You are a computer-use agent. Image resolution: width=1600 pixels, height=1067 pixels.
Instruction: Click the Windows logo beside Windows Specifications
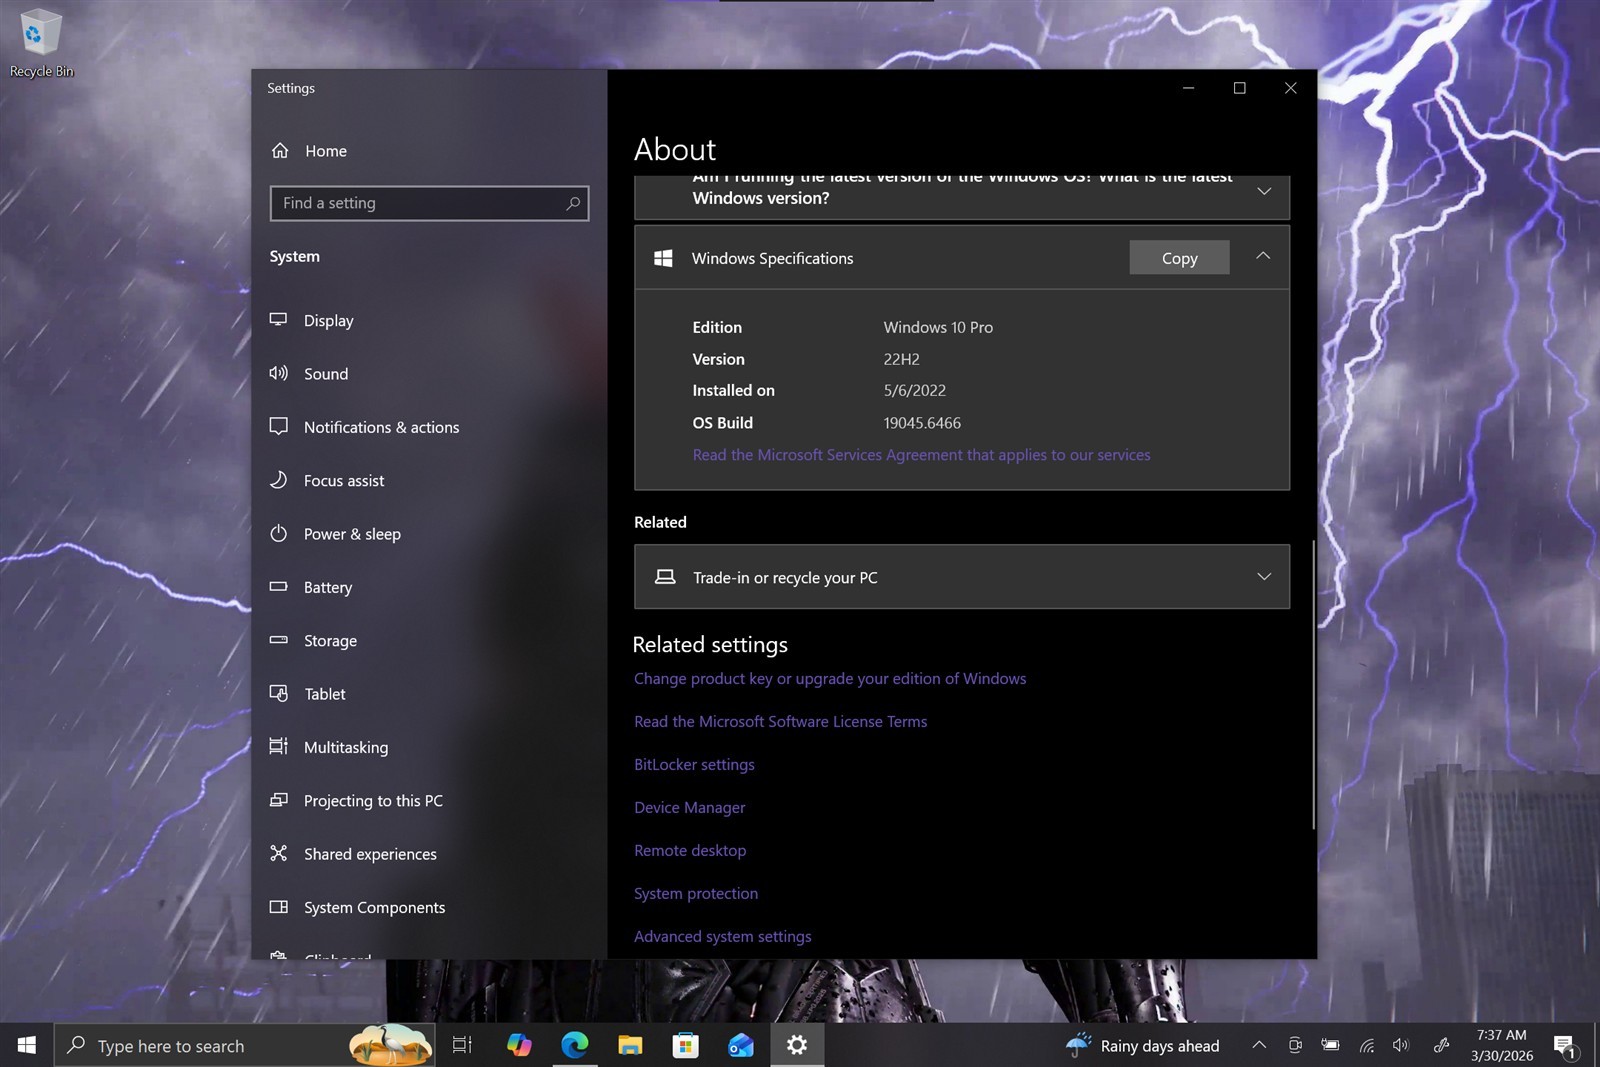[663, 258]
